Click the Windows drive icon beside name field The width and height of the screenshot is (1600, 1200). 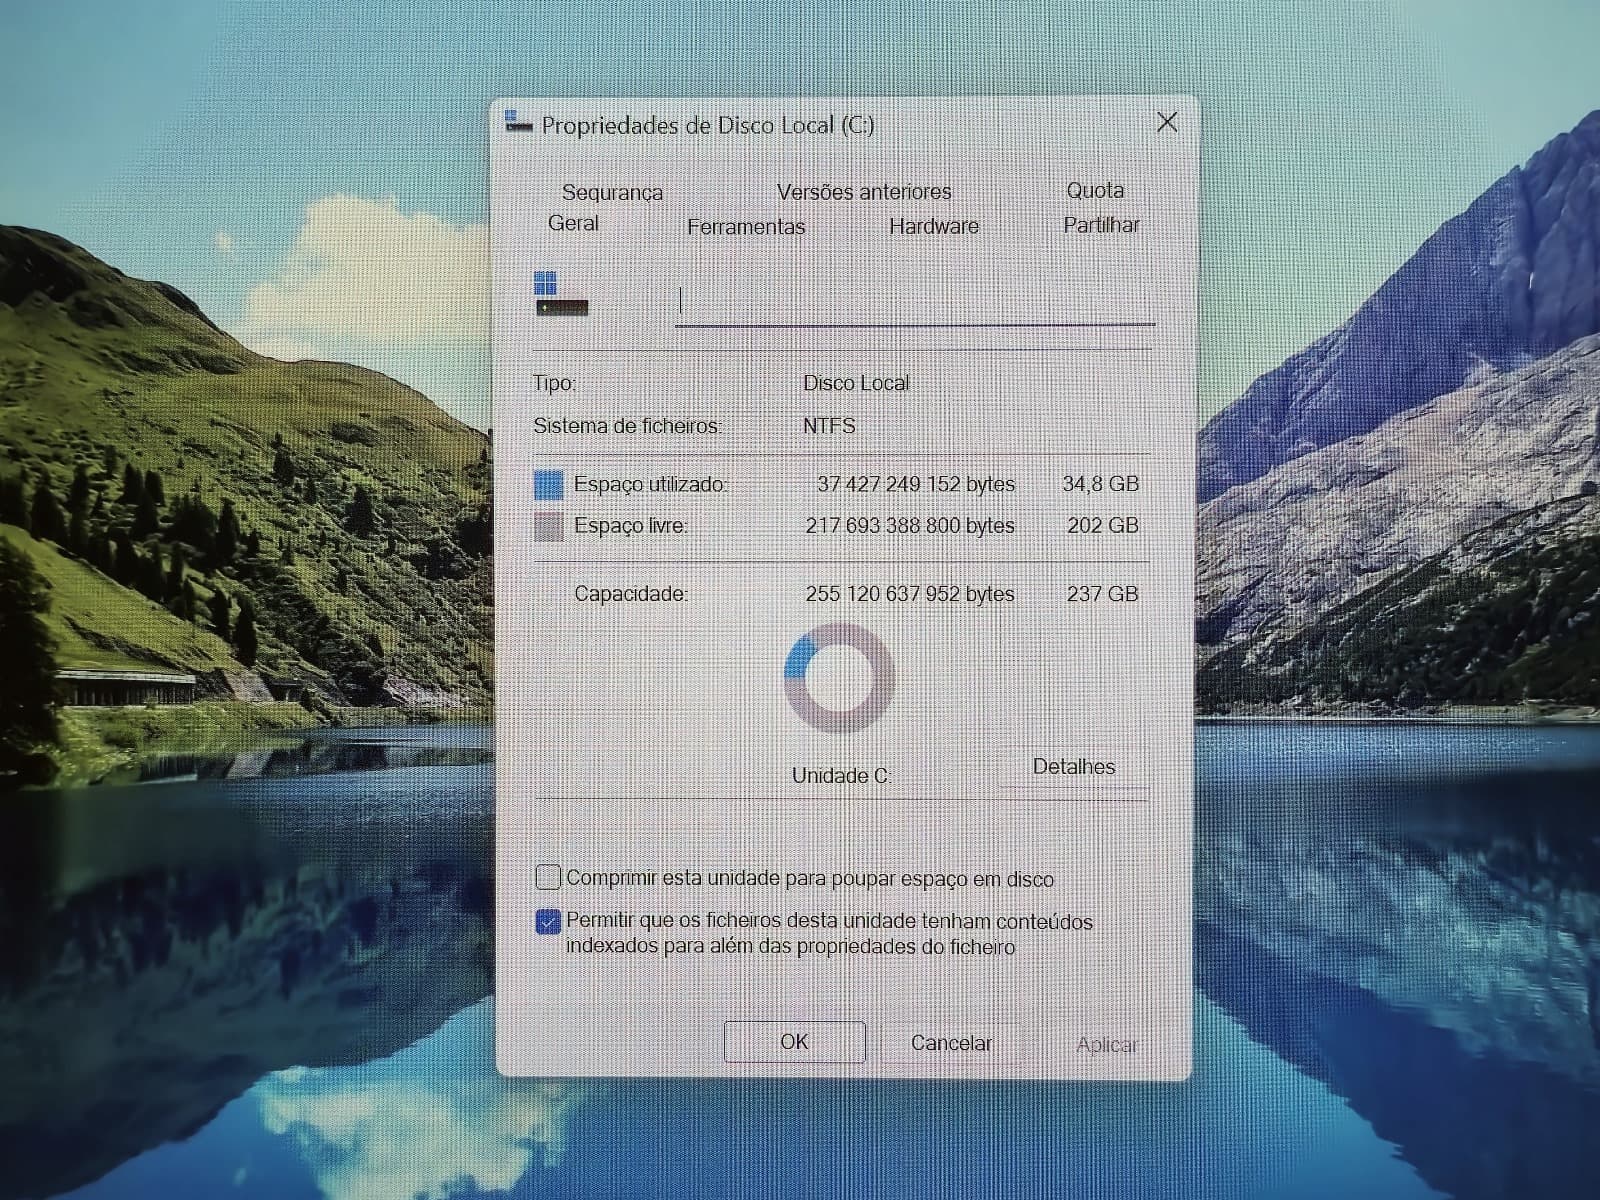561,295
